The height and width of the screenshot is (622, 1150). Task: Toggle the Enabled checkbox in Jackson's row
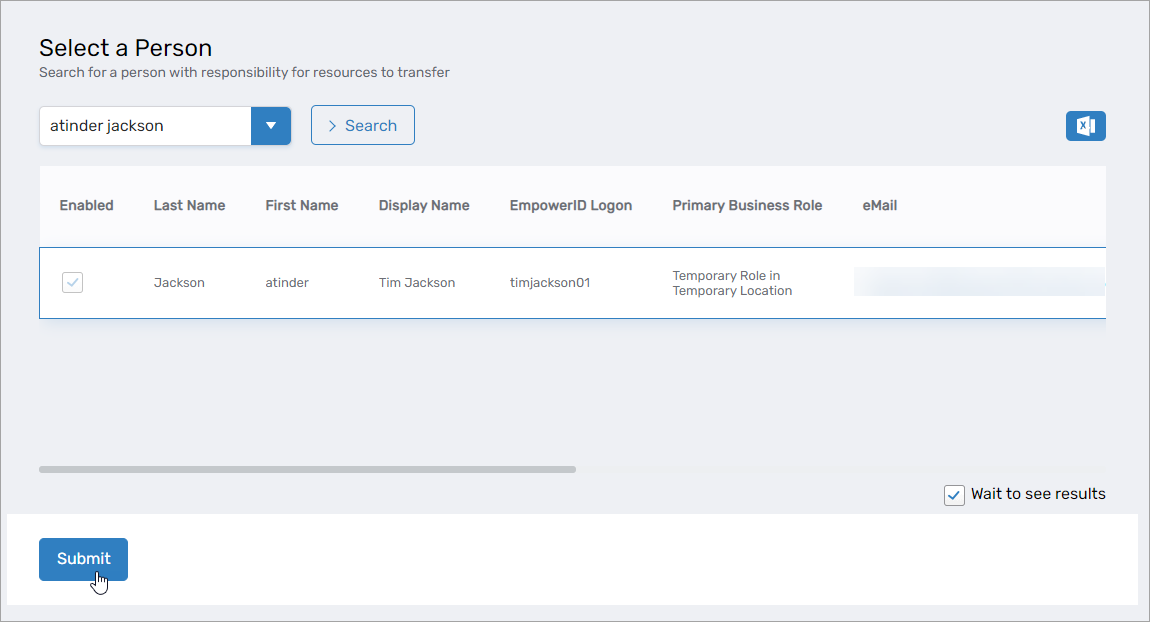(73, 283)
